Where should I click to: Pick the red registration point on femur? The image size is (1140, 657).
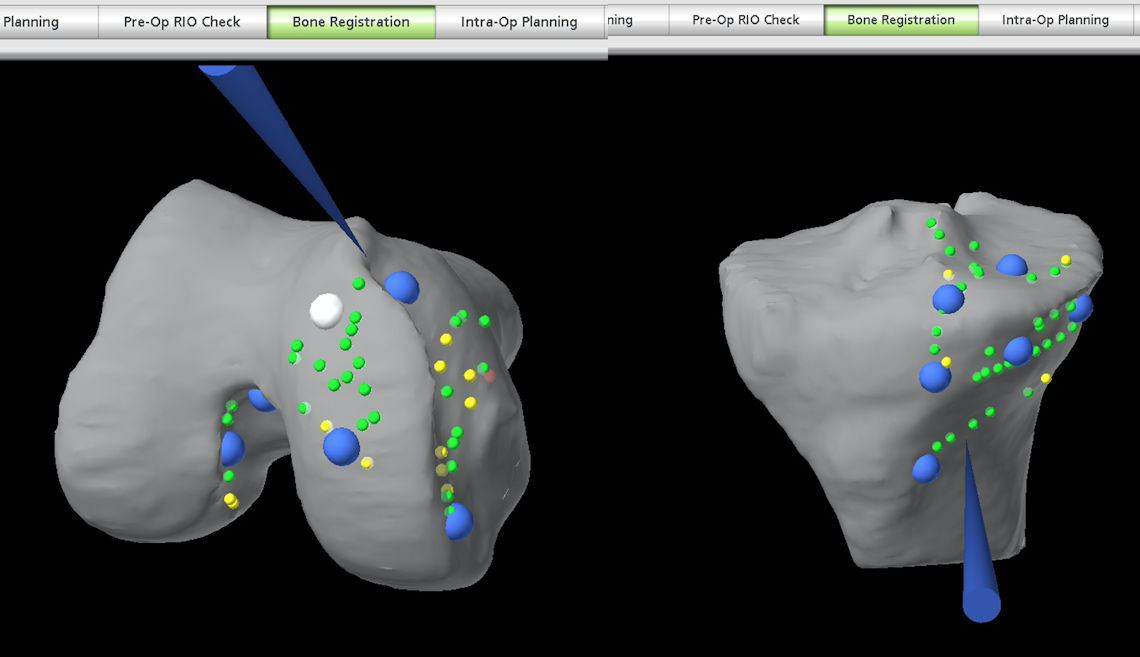(488, 376)
